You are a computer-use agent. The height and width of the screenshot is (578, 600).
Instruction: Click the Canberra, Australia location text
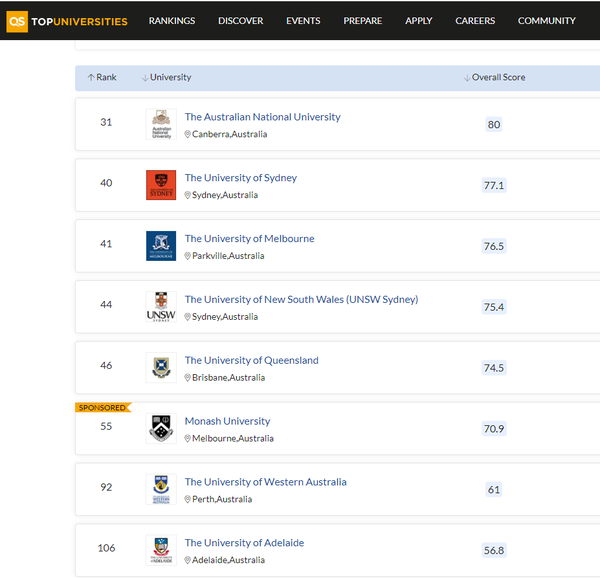230,134
